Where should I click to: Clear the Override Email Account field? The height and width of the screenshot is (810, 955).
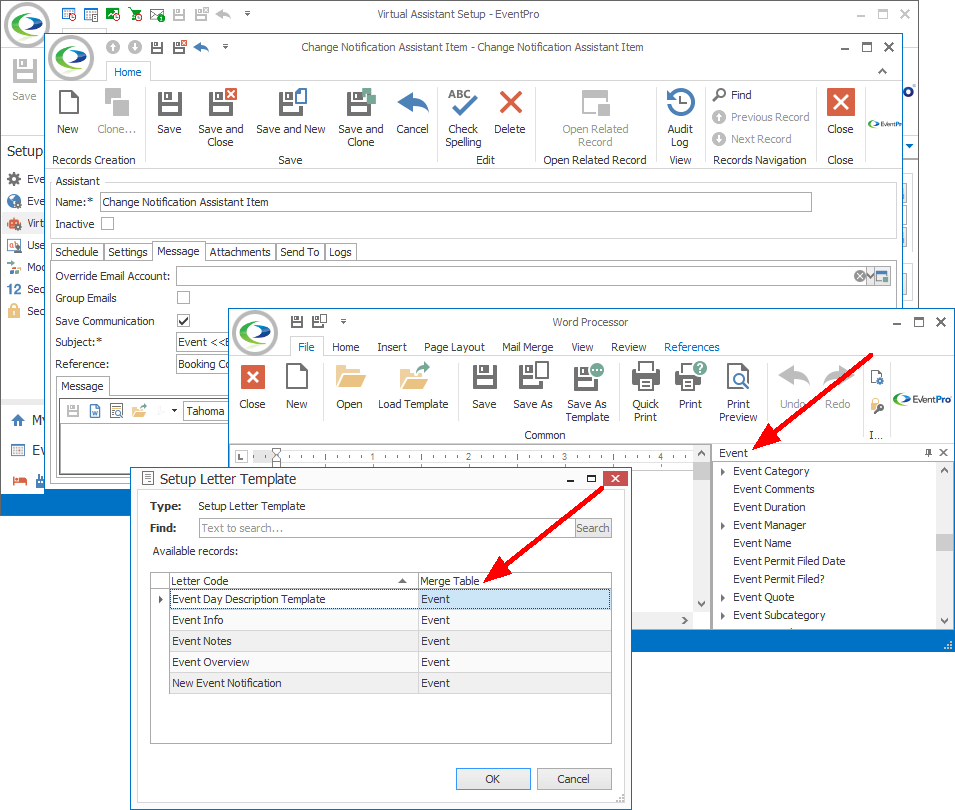(x=859, y=276)
